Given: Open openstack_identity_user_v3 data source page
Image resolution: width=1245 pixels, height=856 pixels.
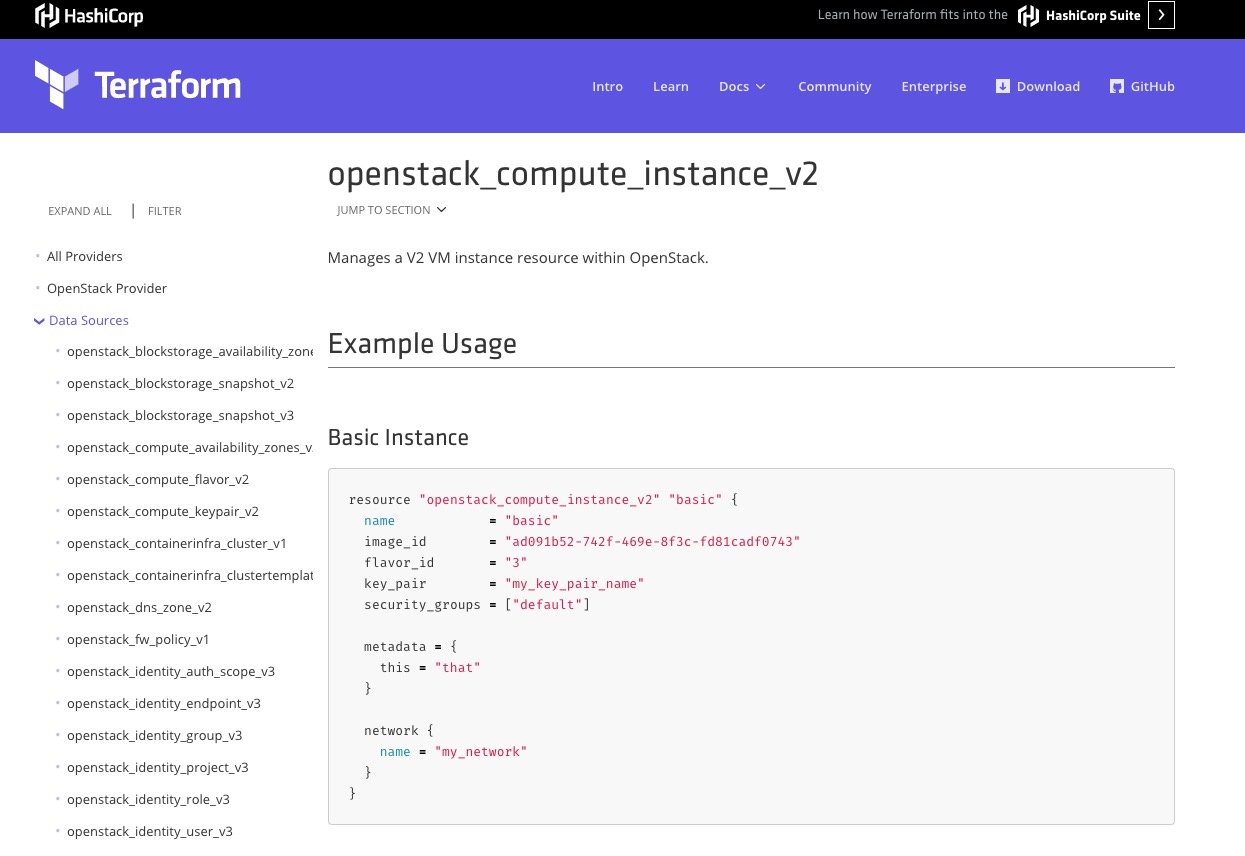Looking at the screenshot, I should (x=150, y=832).
